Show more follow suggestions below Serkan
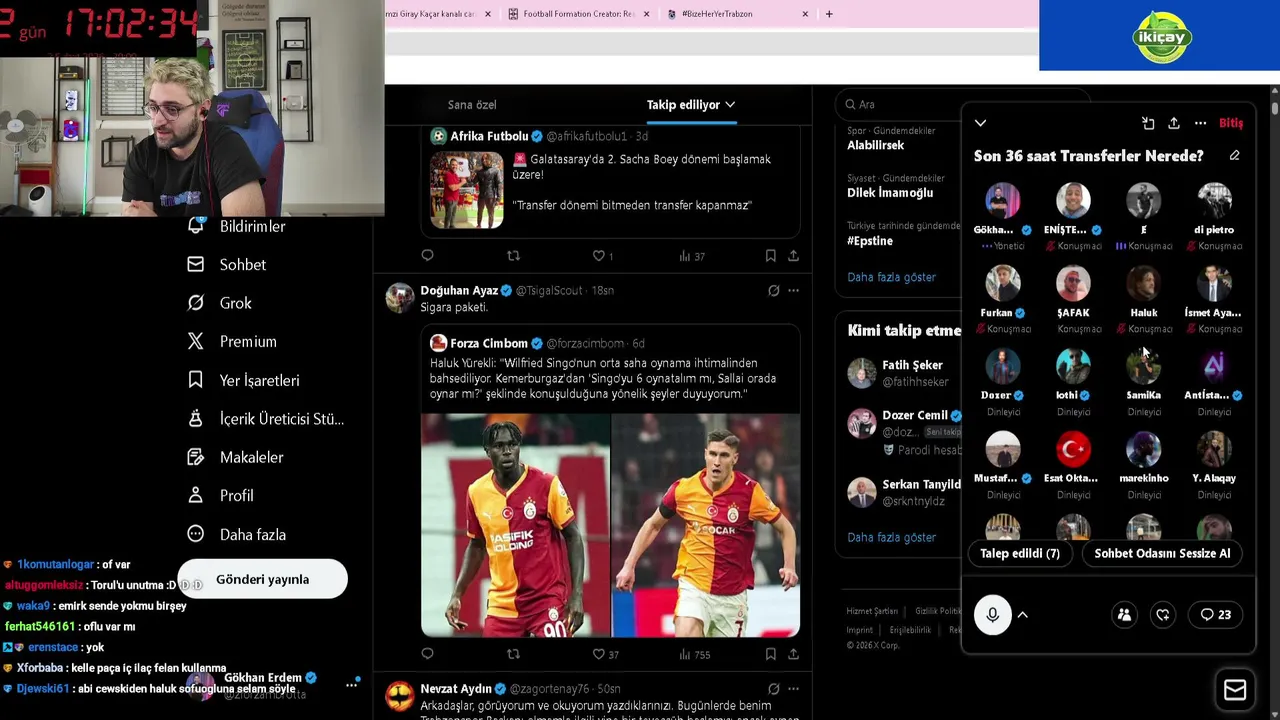 (891, 537)
